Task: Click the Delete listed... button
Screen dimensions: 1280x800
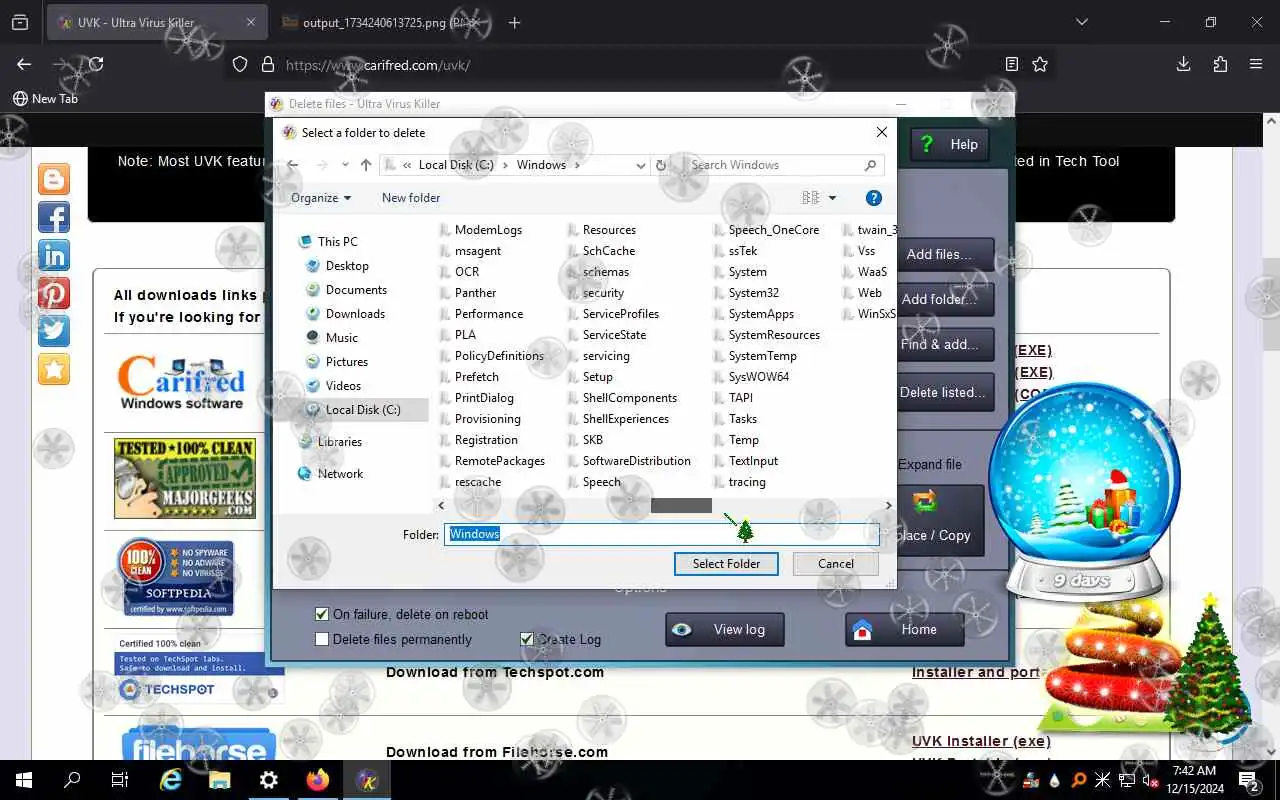Action: point(946,392)
